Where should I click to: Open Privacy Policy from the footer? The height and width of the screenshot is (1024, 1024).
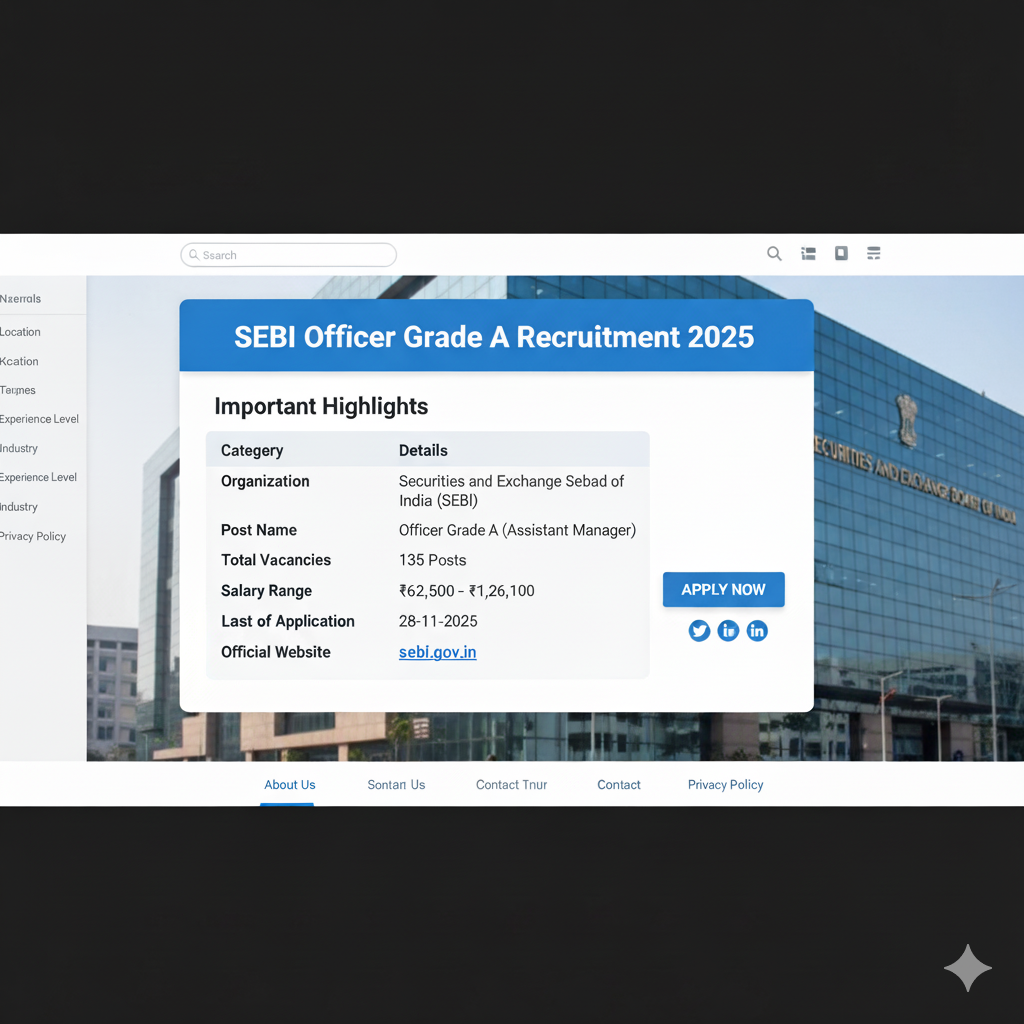click(725, 785)
